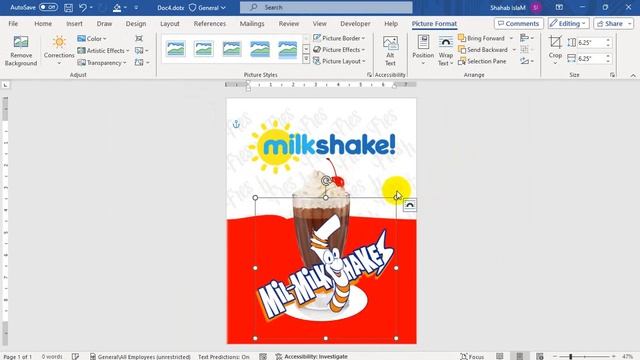Click the Save icon in title bar
Viewport: 640px width, 360px height.
(69, 7)
